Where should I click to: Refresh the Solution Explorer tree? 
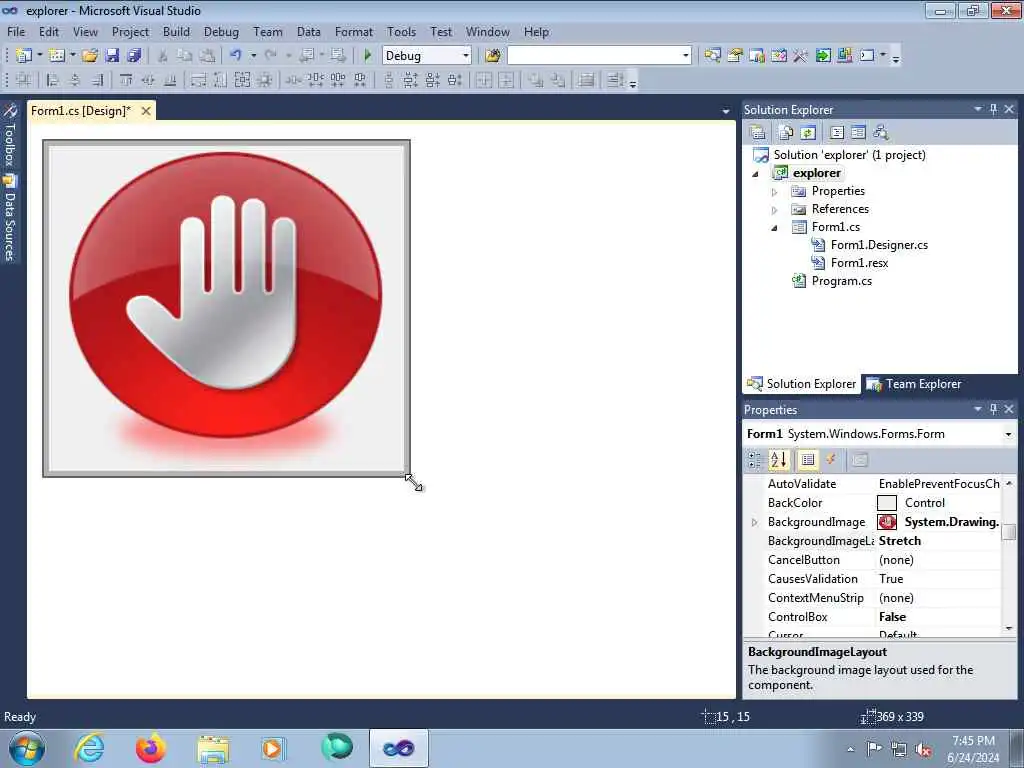click(808, 133)
